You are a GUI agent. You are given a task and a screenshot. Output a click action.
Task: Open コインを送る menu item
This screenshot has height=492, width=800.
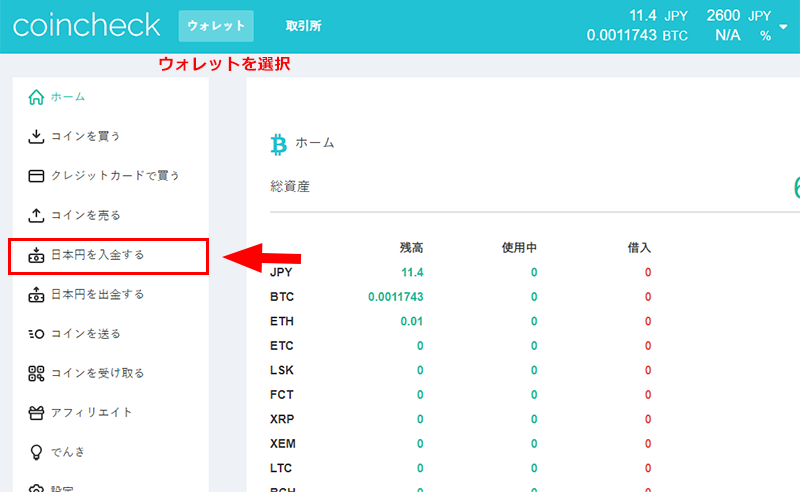point(86,334)
